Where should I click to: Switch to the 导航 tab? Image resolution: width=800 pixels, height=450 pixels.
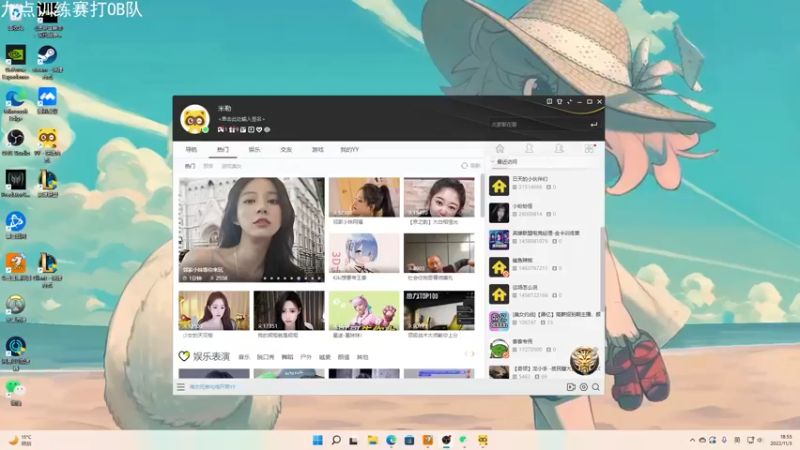tap(191, 149)
